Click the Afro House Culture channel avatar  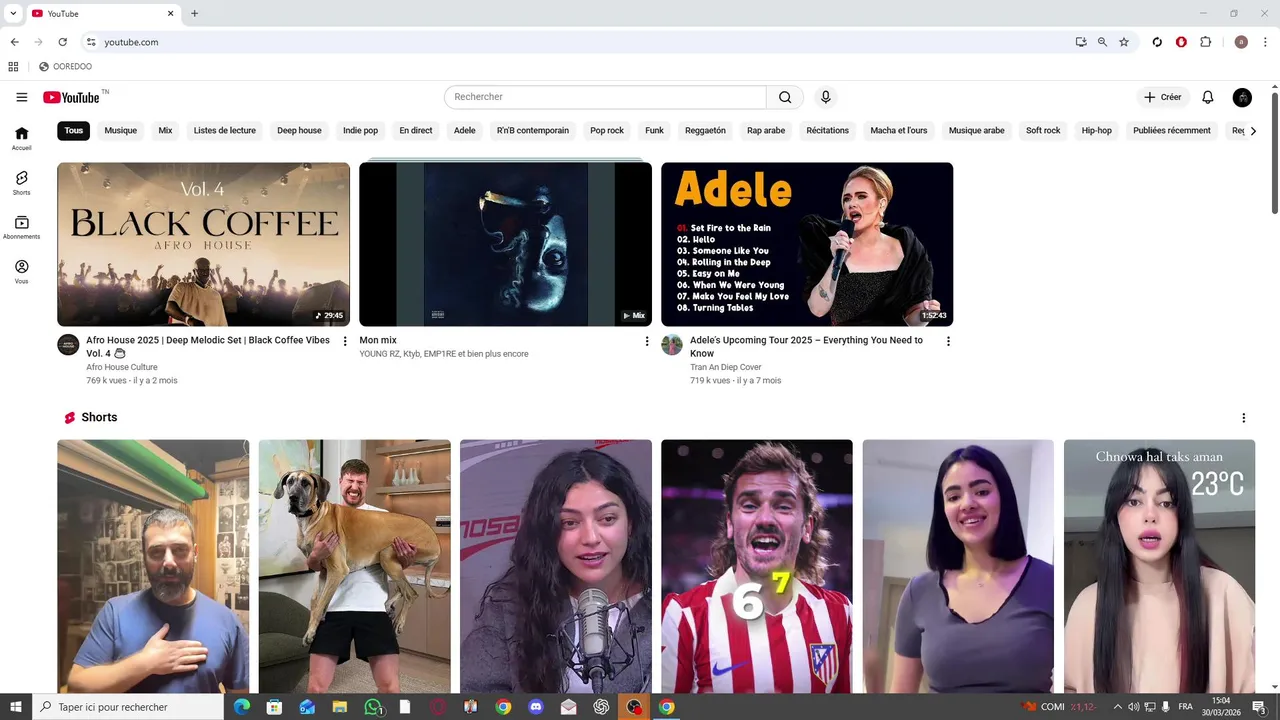pos(68,345)
